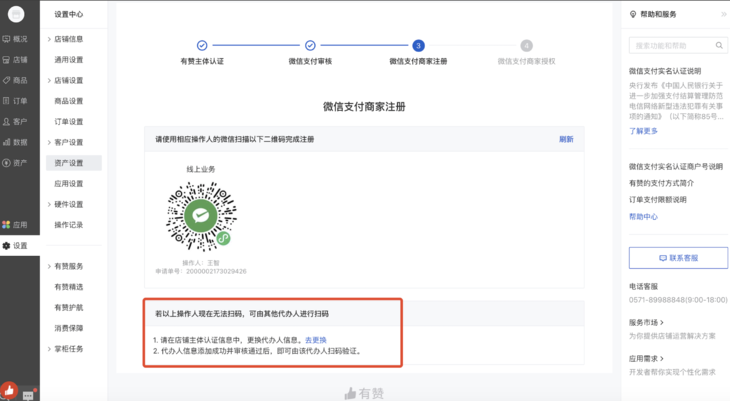Open 订单支付限额说明 article
This screenshot has height=401, width=730.
point(657,199)
